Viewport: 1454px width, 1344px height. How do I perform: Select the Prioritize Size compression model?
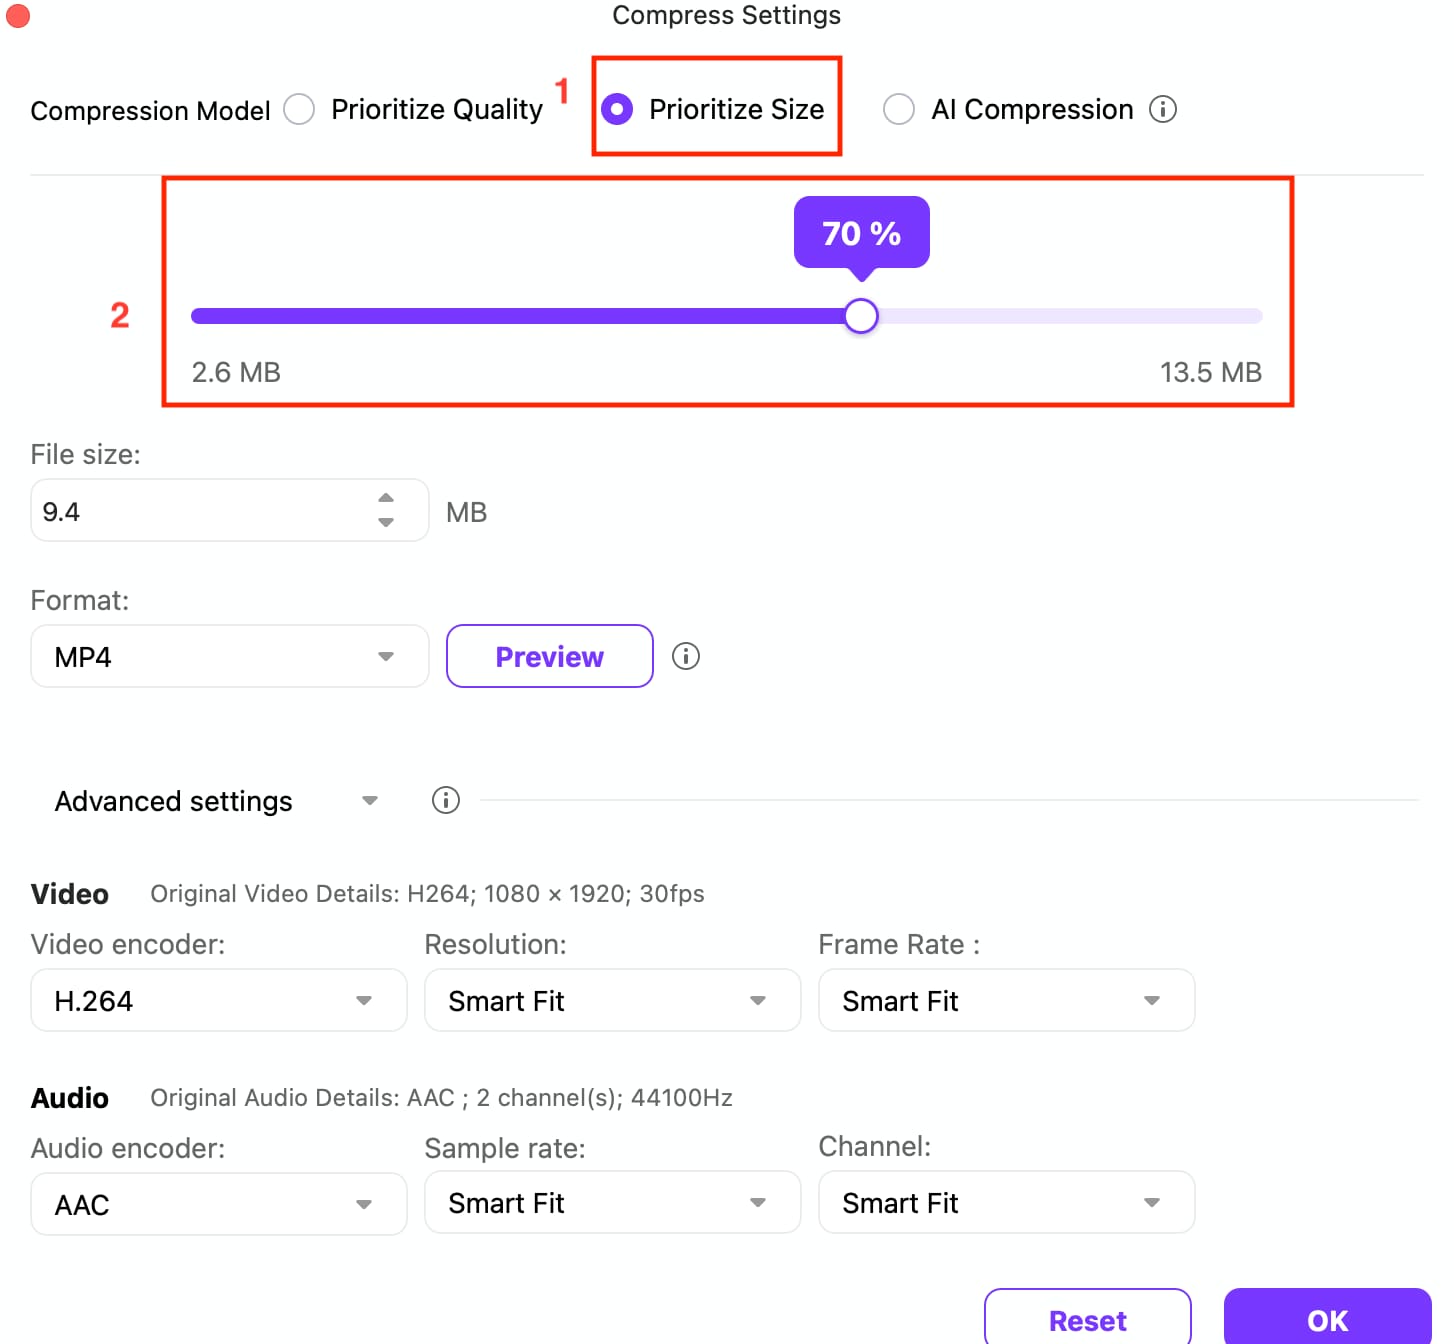coord(616,110)
